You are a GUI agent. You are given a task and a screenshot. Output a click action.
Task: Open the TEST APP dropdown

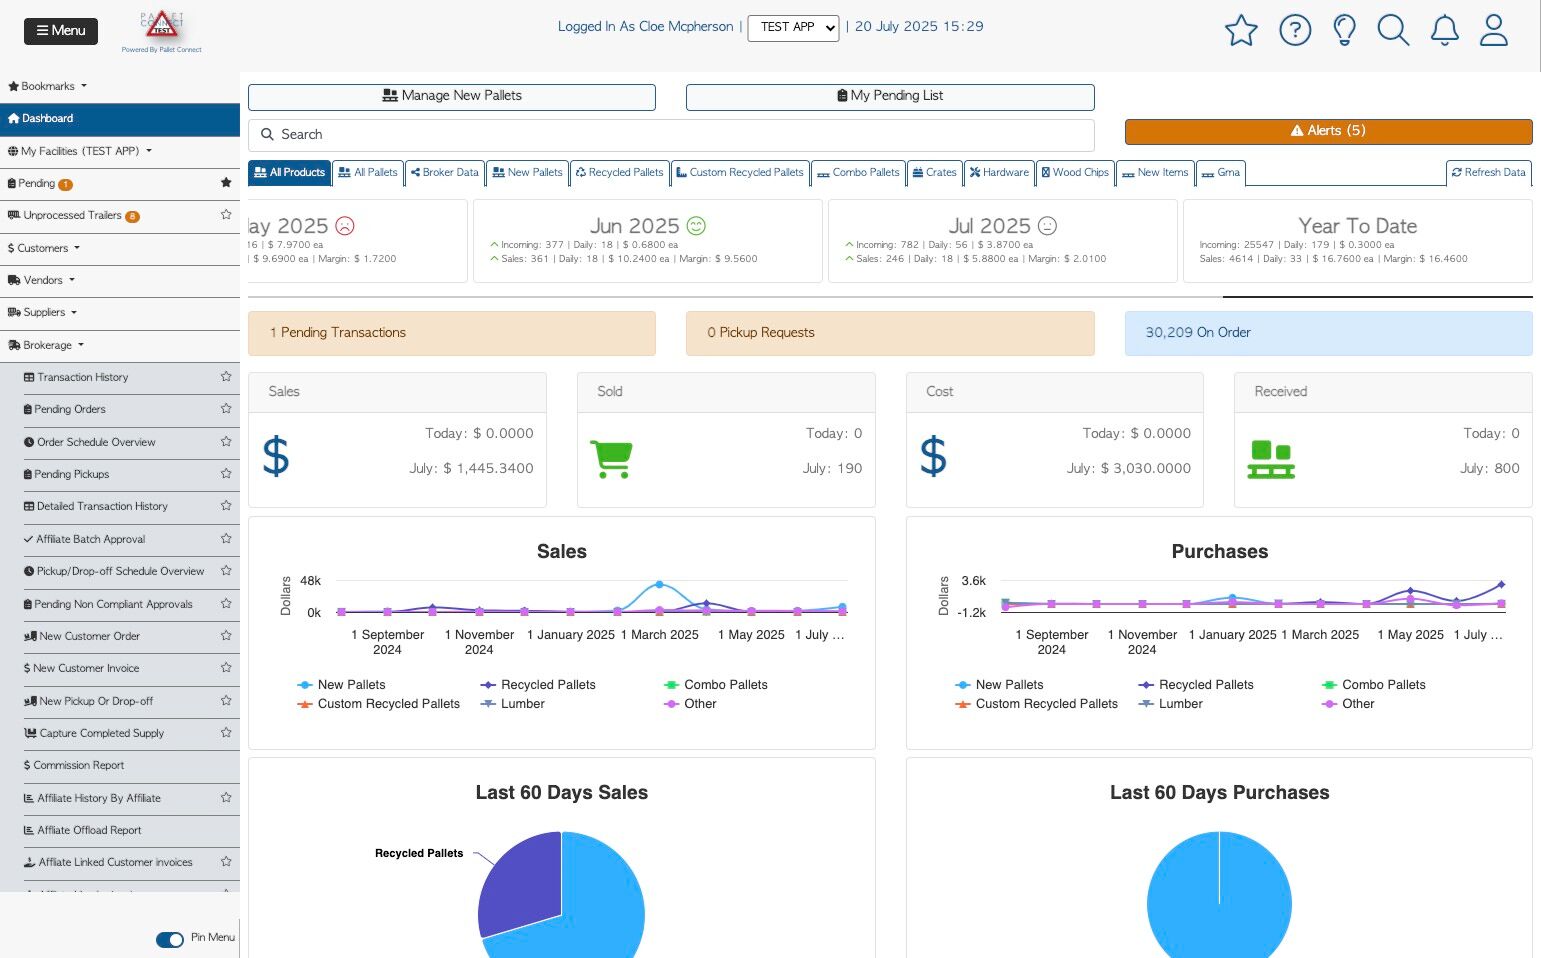pos(793,28)
